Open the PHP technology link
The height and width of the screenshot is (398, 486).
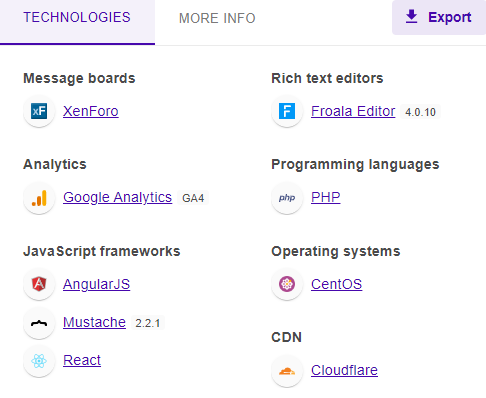pos(326,197)
